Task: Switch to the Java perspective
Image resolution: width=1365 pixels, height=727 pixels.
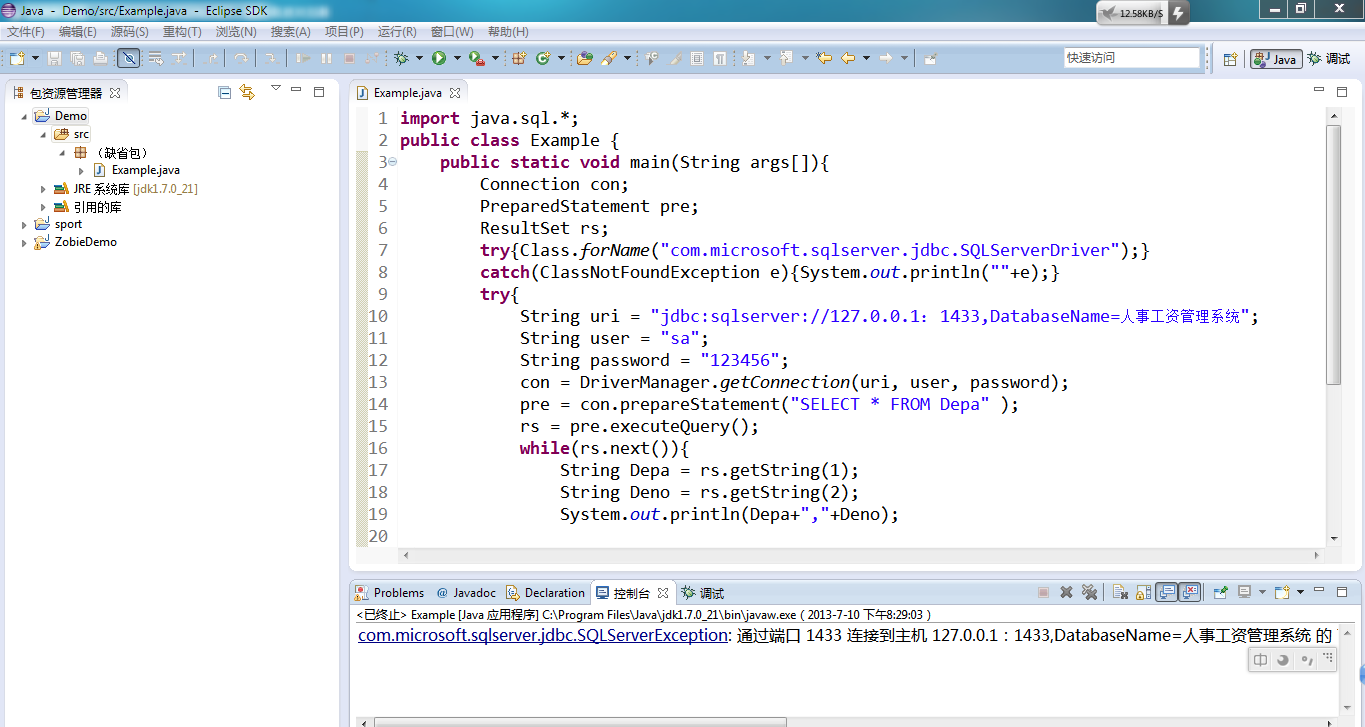Action: click(x=1275, y=59)
